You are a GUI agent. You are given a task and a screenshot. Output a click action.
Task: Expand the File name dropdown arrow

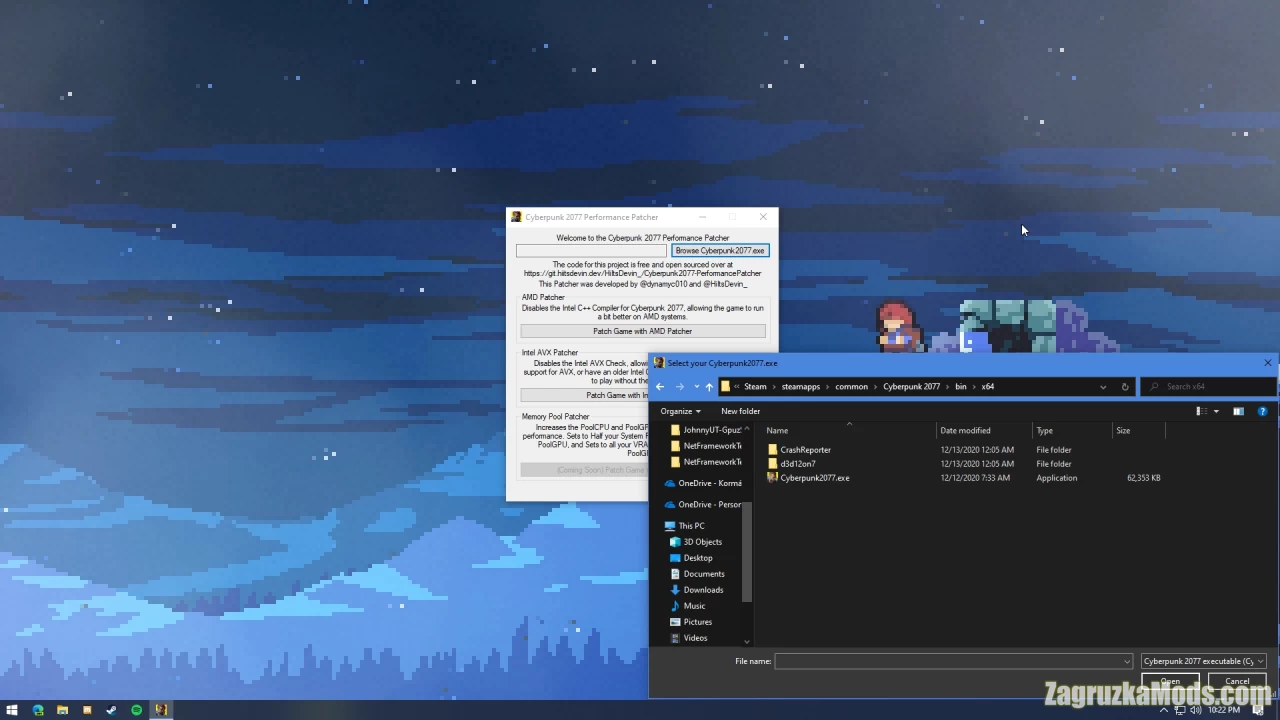point(1128,661)
